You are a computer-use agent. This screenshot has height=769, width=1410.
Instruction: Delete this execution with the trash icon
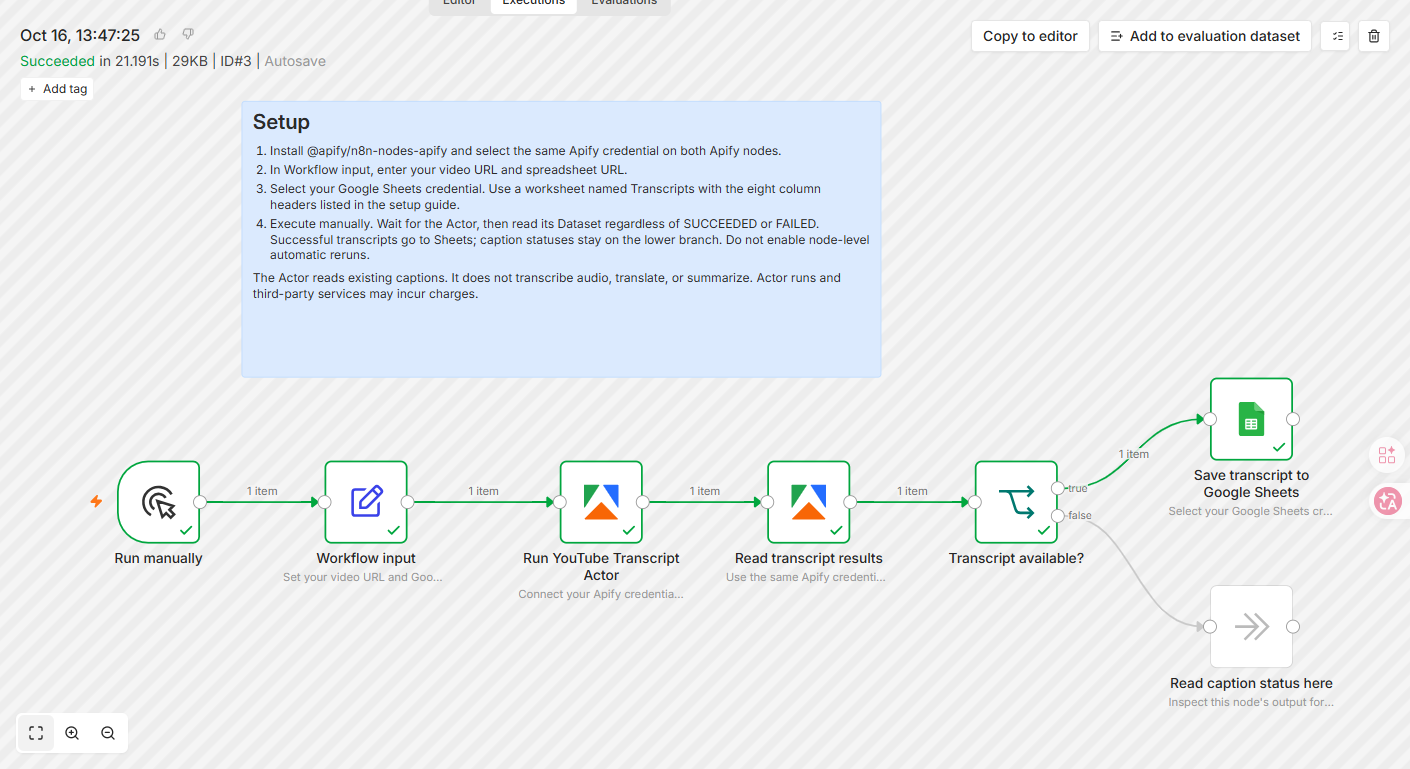pyautogui.click(x=1374, y=36)
